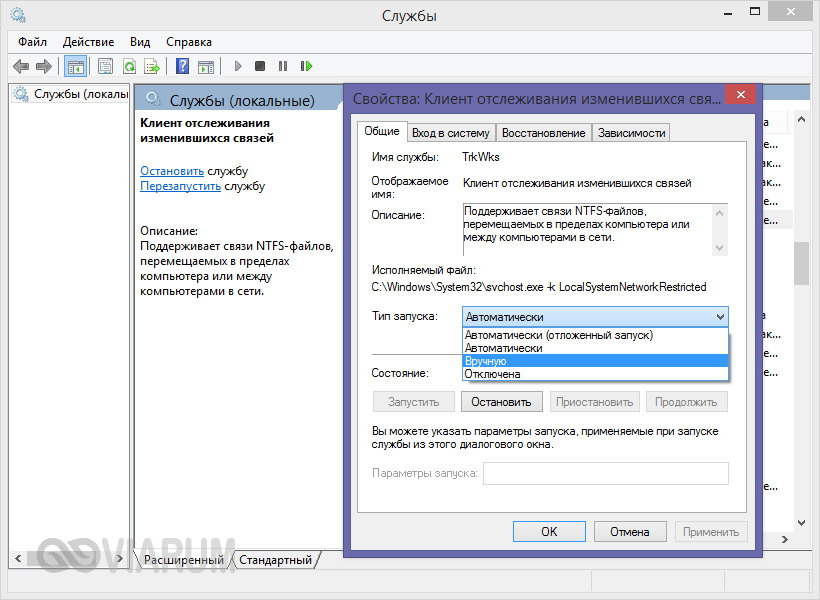Switch to the Зависимости tab
Viewport: 820px width, 600px height.
(631, 133)
